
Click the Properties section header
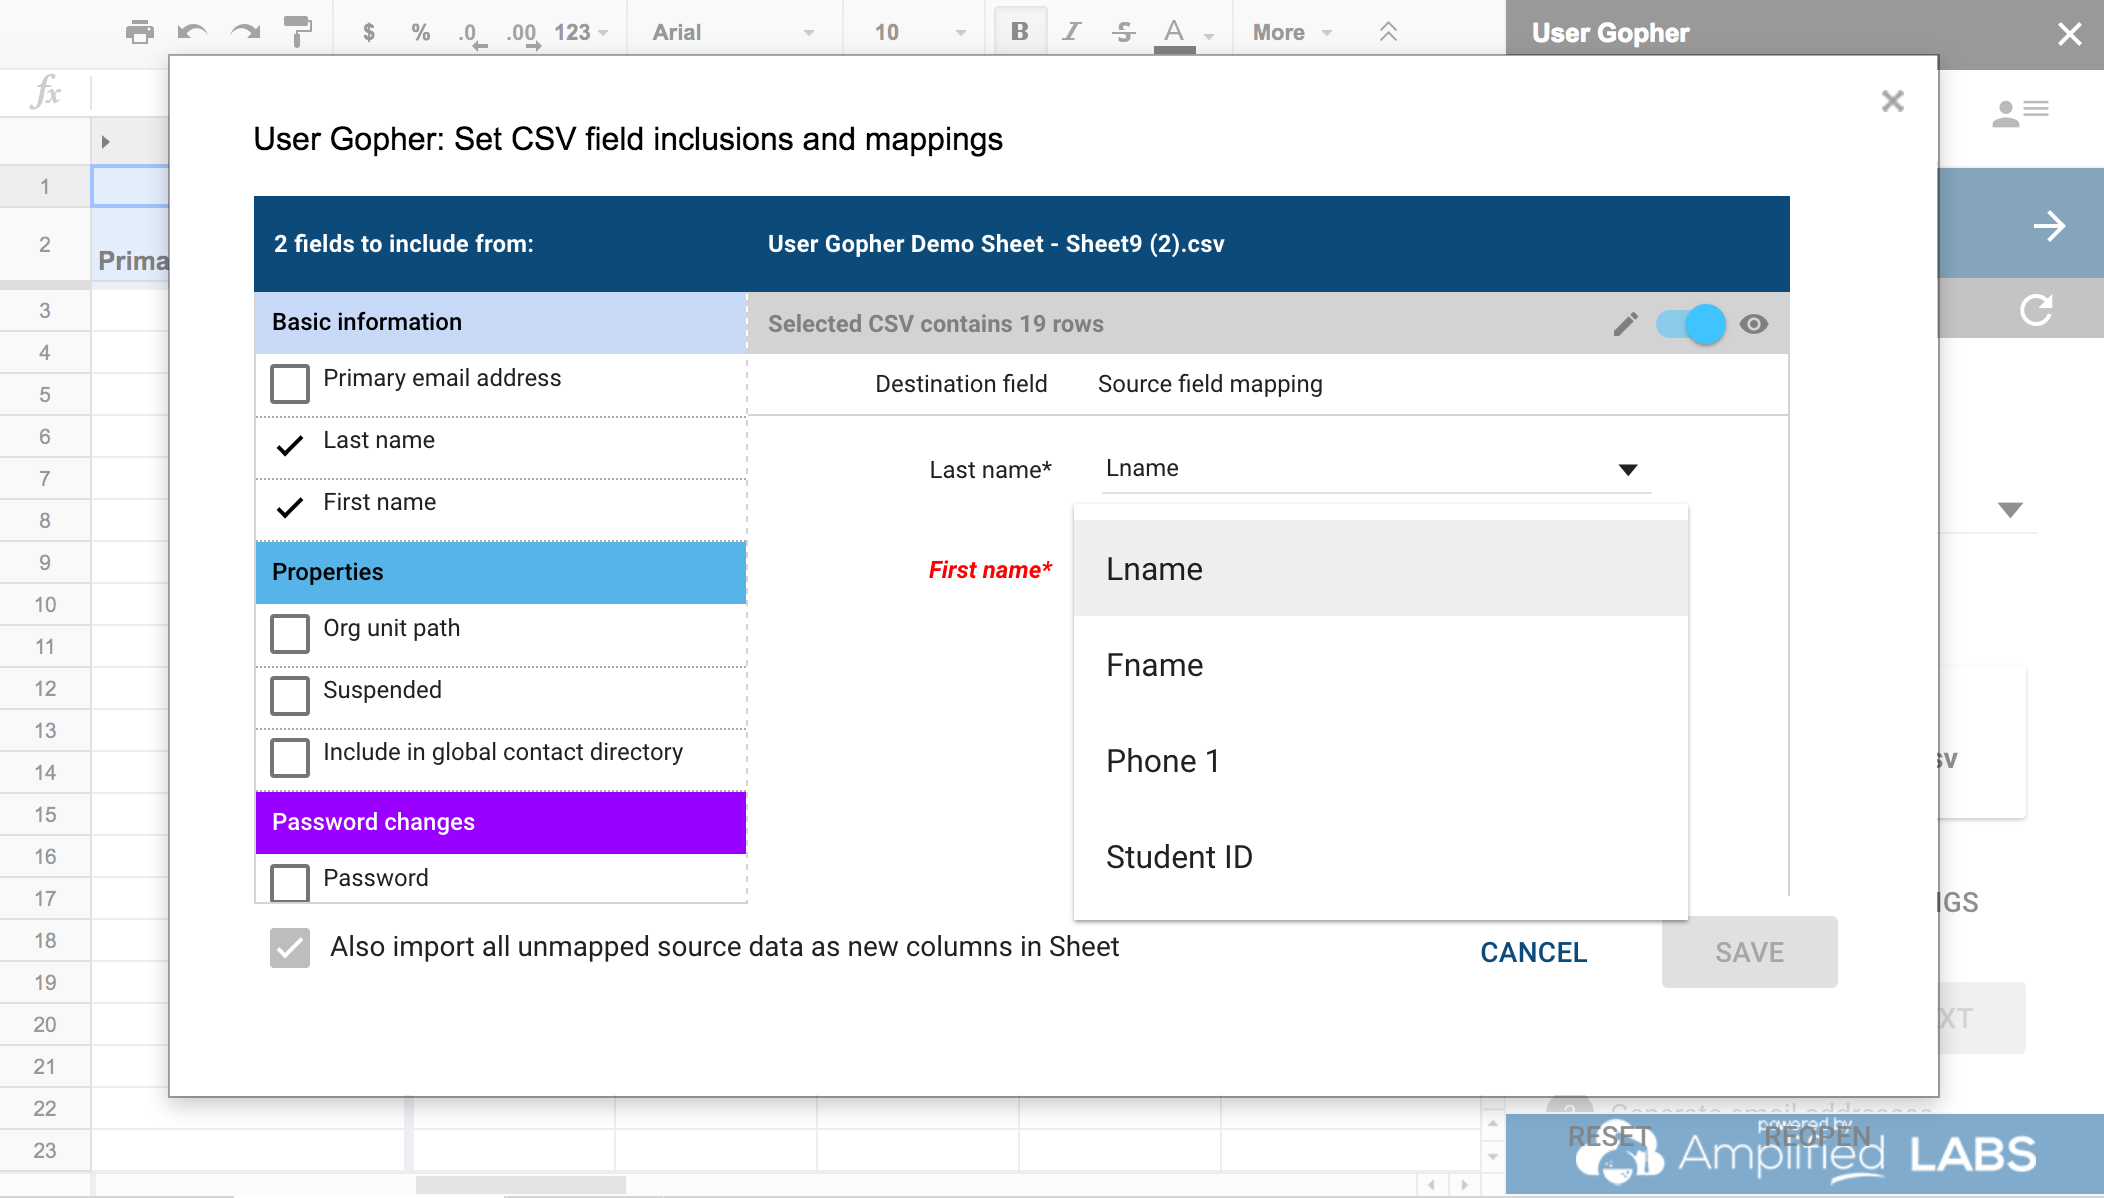coord(501,572)
